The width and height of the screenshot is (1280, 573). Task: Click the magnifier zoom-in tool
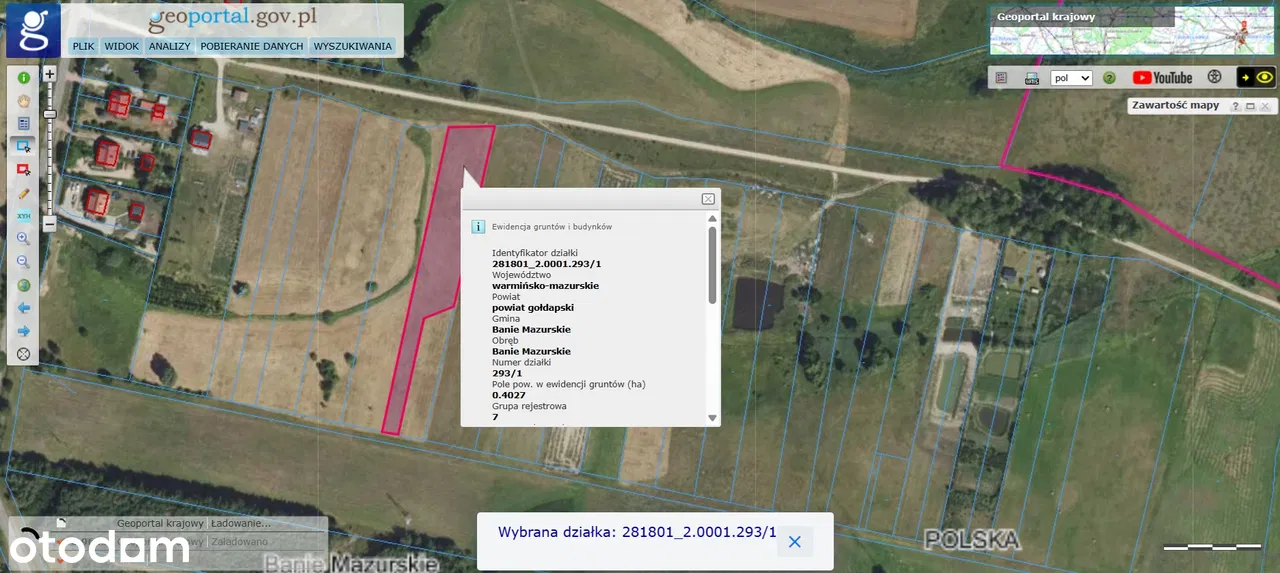(x=23, y=239)
